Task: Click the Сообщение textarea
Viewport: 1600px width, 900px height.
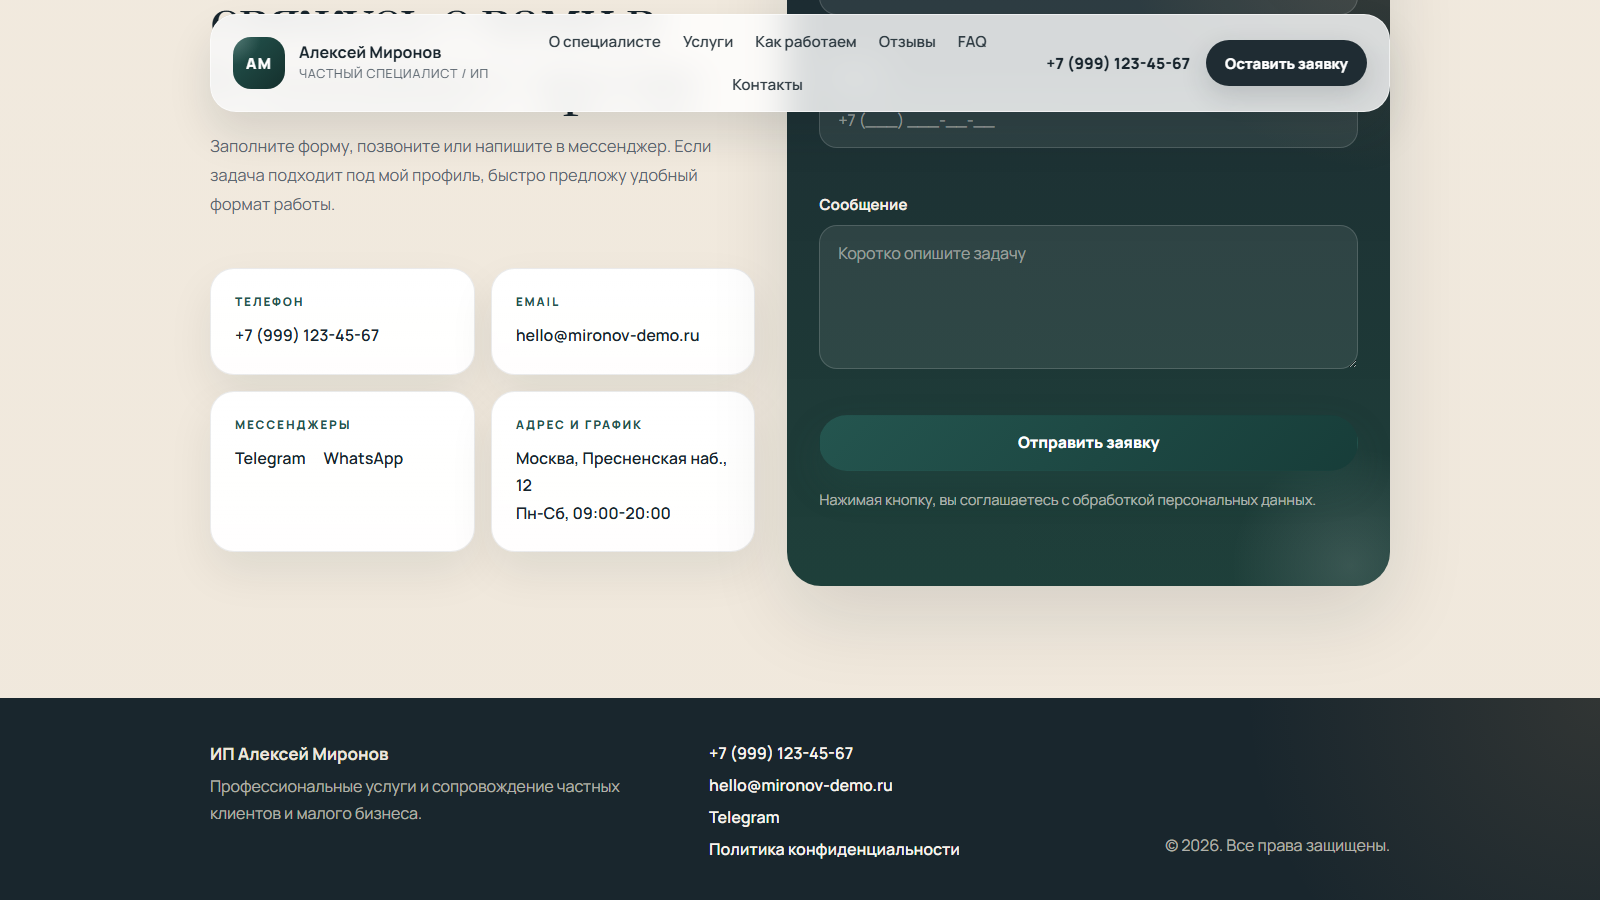Action: tap(1088, 297)
